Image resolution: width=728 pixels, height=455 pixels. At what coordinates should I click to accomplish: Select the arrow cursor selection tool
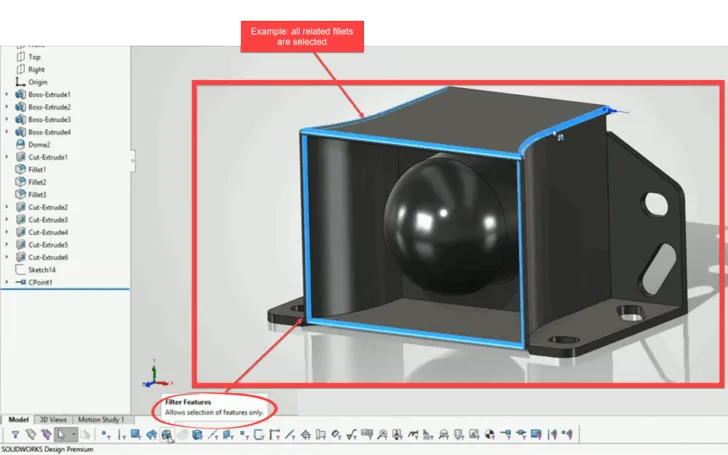[x=60, y=435]
